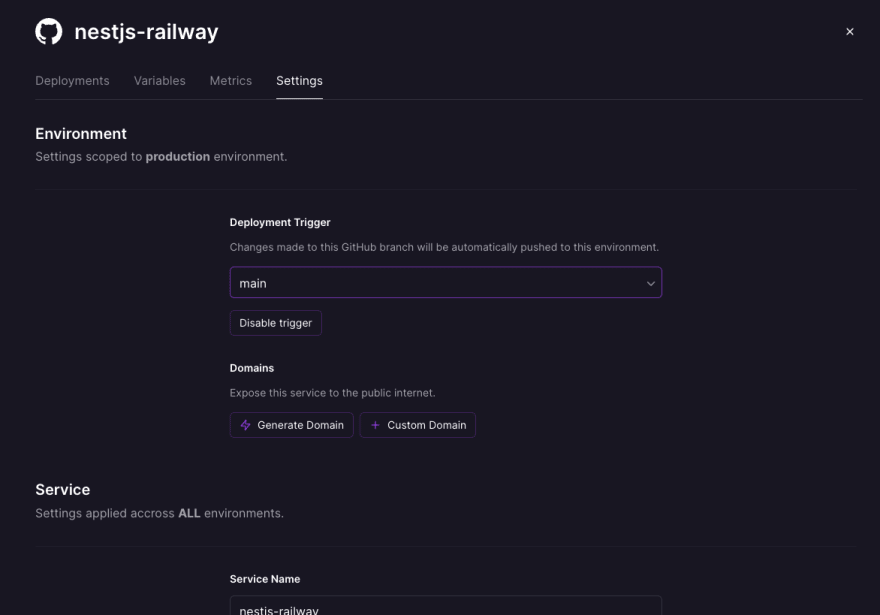This screenshot has width=880, height=615.
Task: Open the Deployments tab
Action: click(x=72, y=81)
